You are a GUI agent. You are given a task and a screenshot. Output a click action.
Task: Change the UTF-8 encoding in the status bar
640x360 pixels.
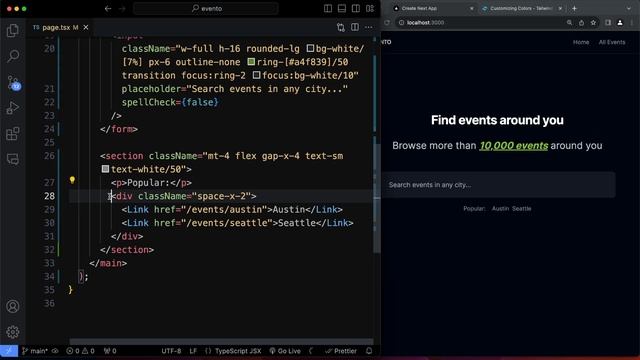(x=171, y=351)
